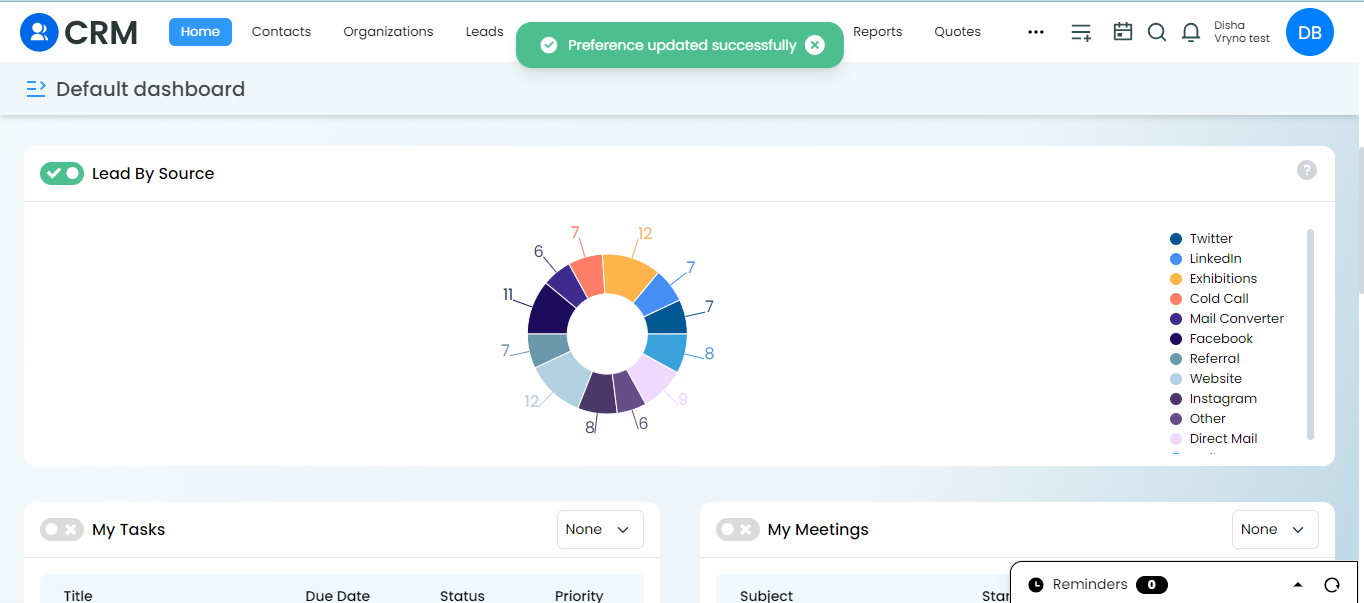
Task: Click Direct Mail legend entry
Action: tap(1213, 439)
